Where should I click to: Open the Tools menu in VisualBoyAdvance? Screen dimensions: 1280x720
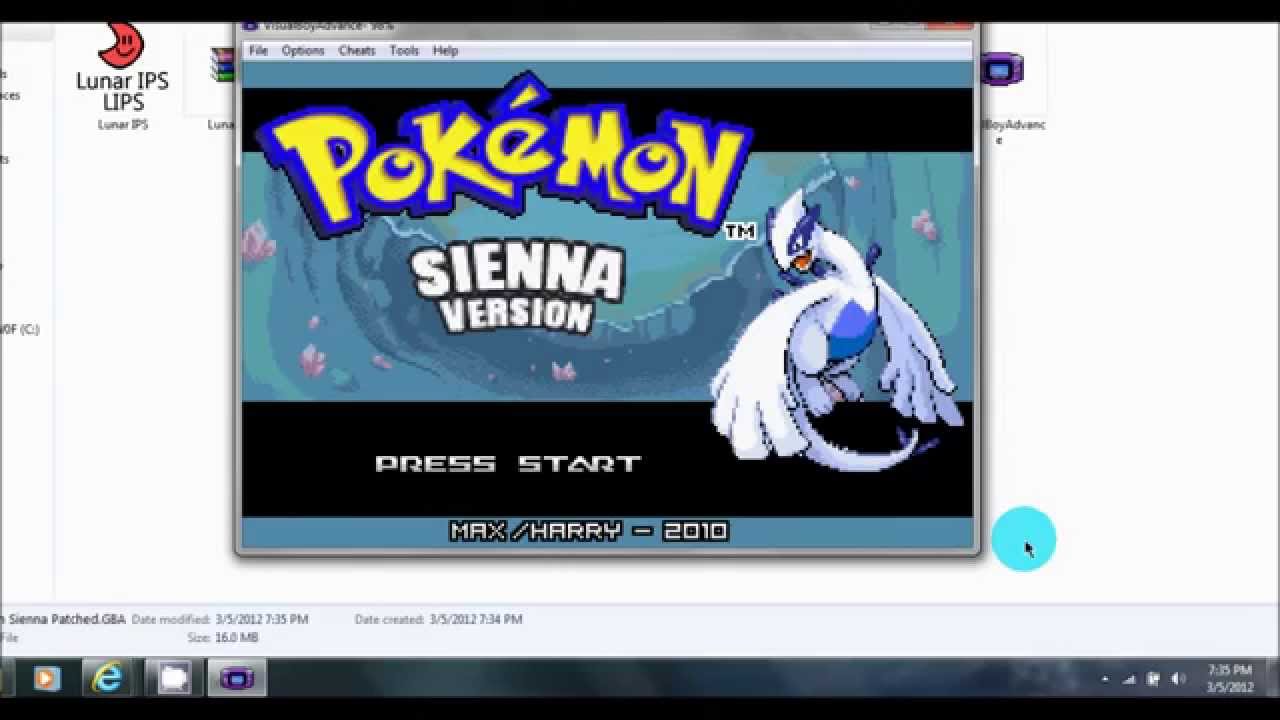404,50
